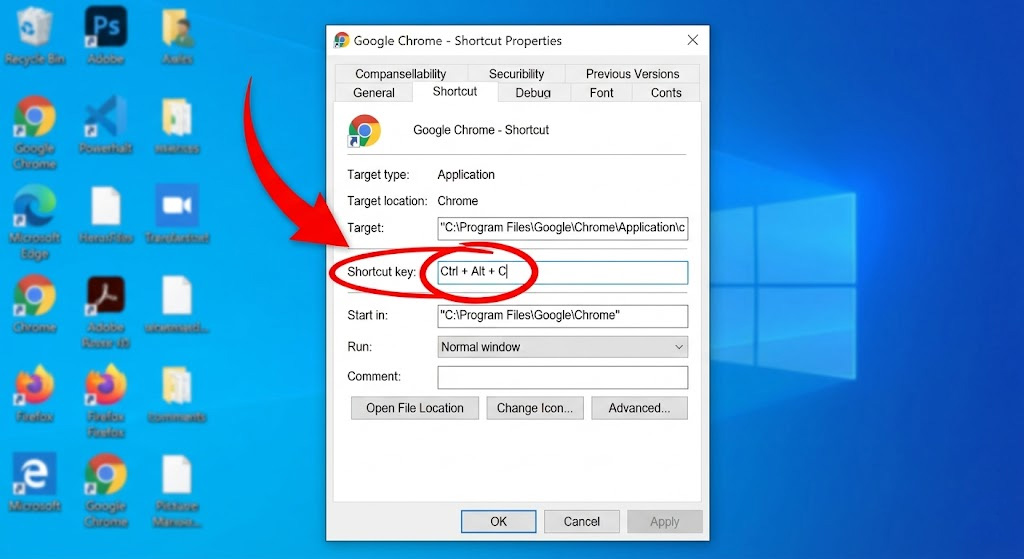The width and height of the screenshot is (1024, 559).
Task: Switch to the Debug tab
Action: point(533,93)
